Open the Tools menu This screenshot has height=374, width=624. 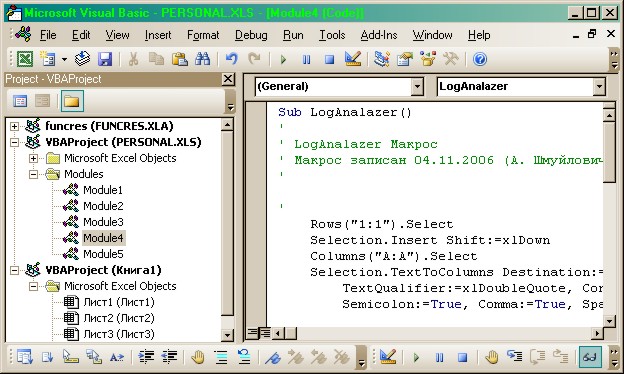pyautogui.click(x=332, y=35)
